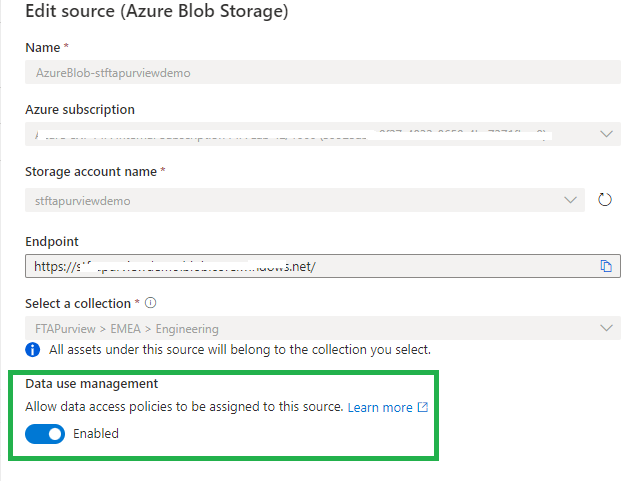Image resolution: width=641 pixels, height=481 pixels.
Task: Open the Storage account name dropdown chevron
Action: tap(572, 200)
